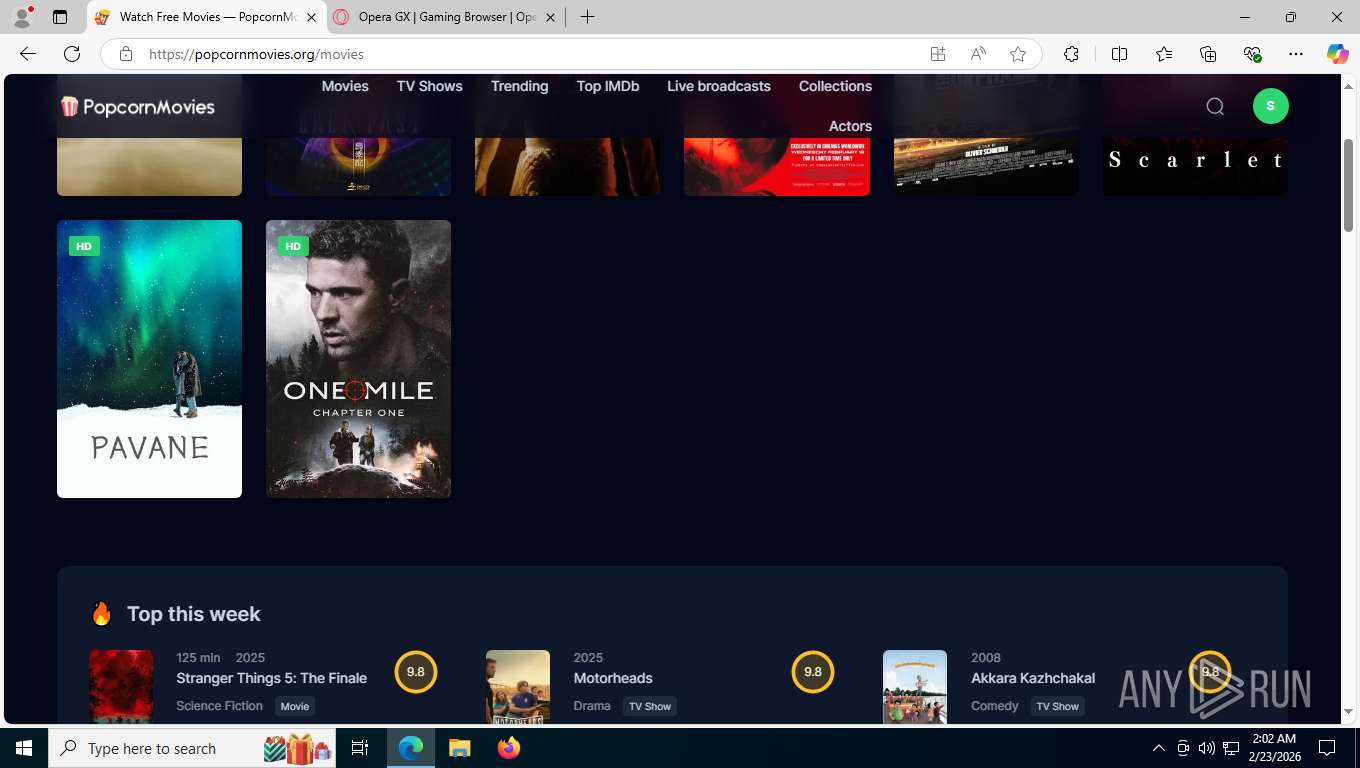Switch to the Opera GX tab

447,17
